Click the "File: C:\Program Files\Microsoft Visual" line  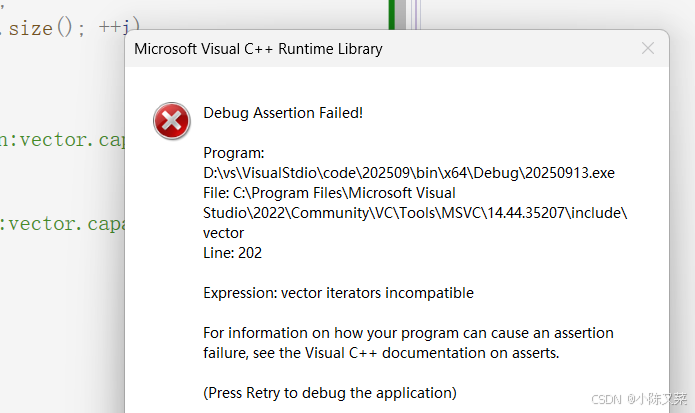[329, 193]
